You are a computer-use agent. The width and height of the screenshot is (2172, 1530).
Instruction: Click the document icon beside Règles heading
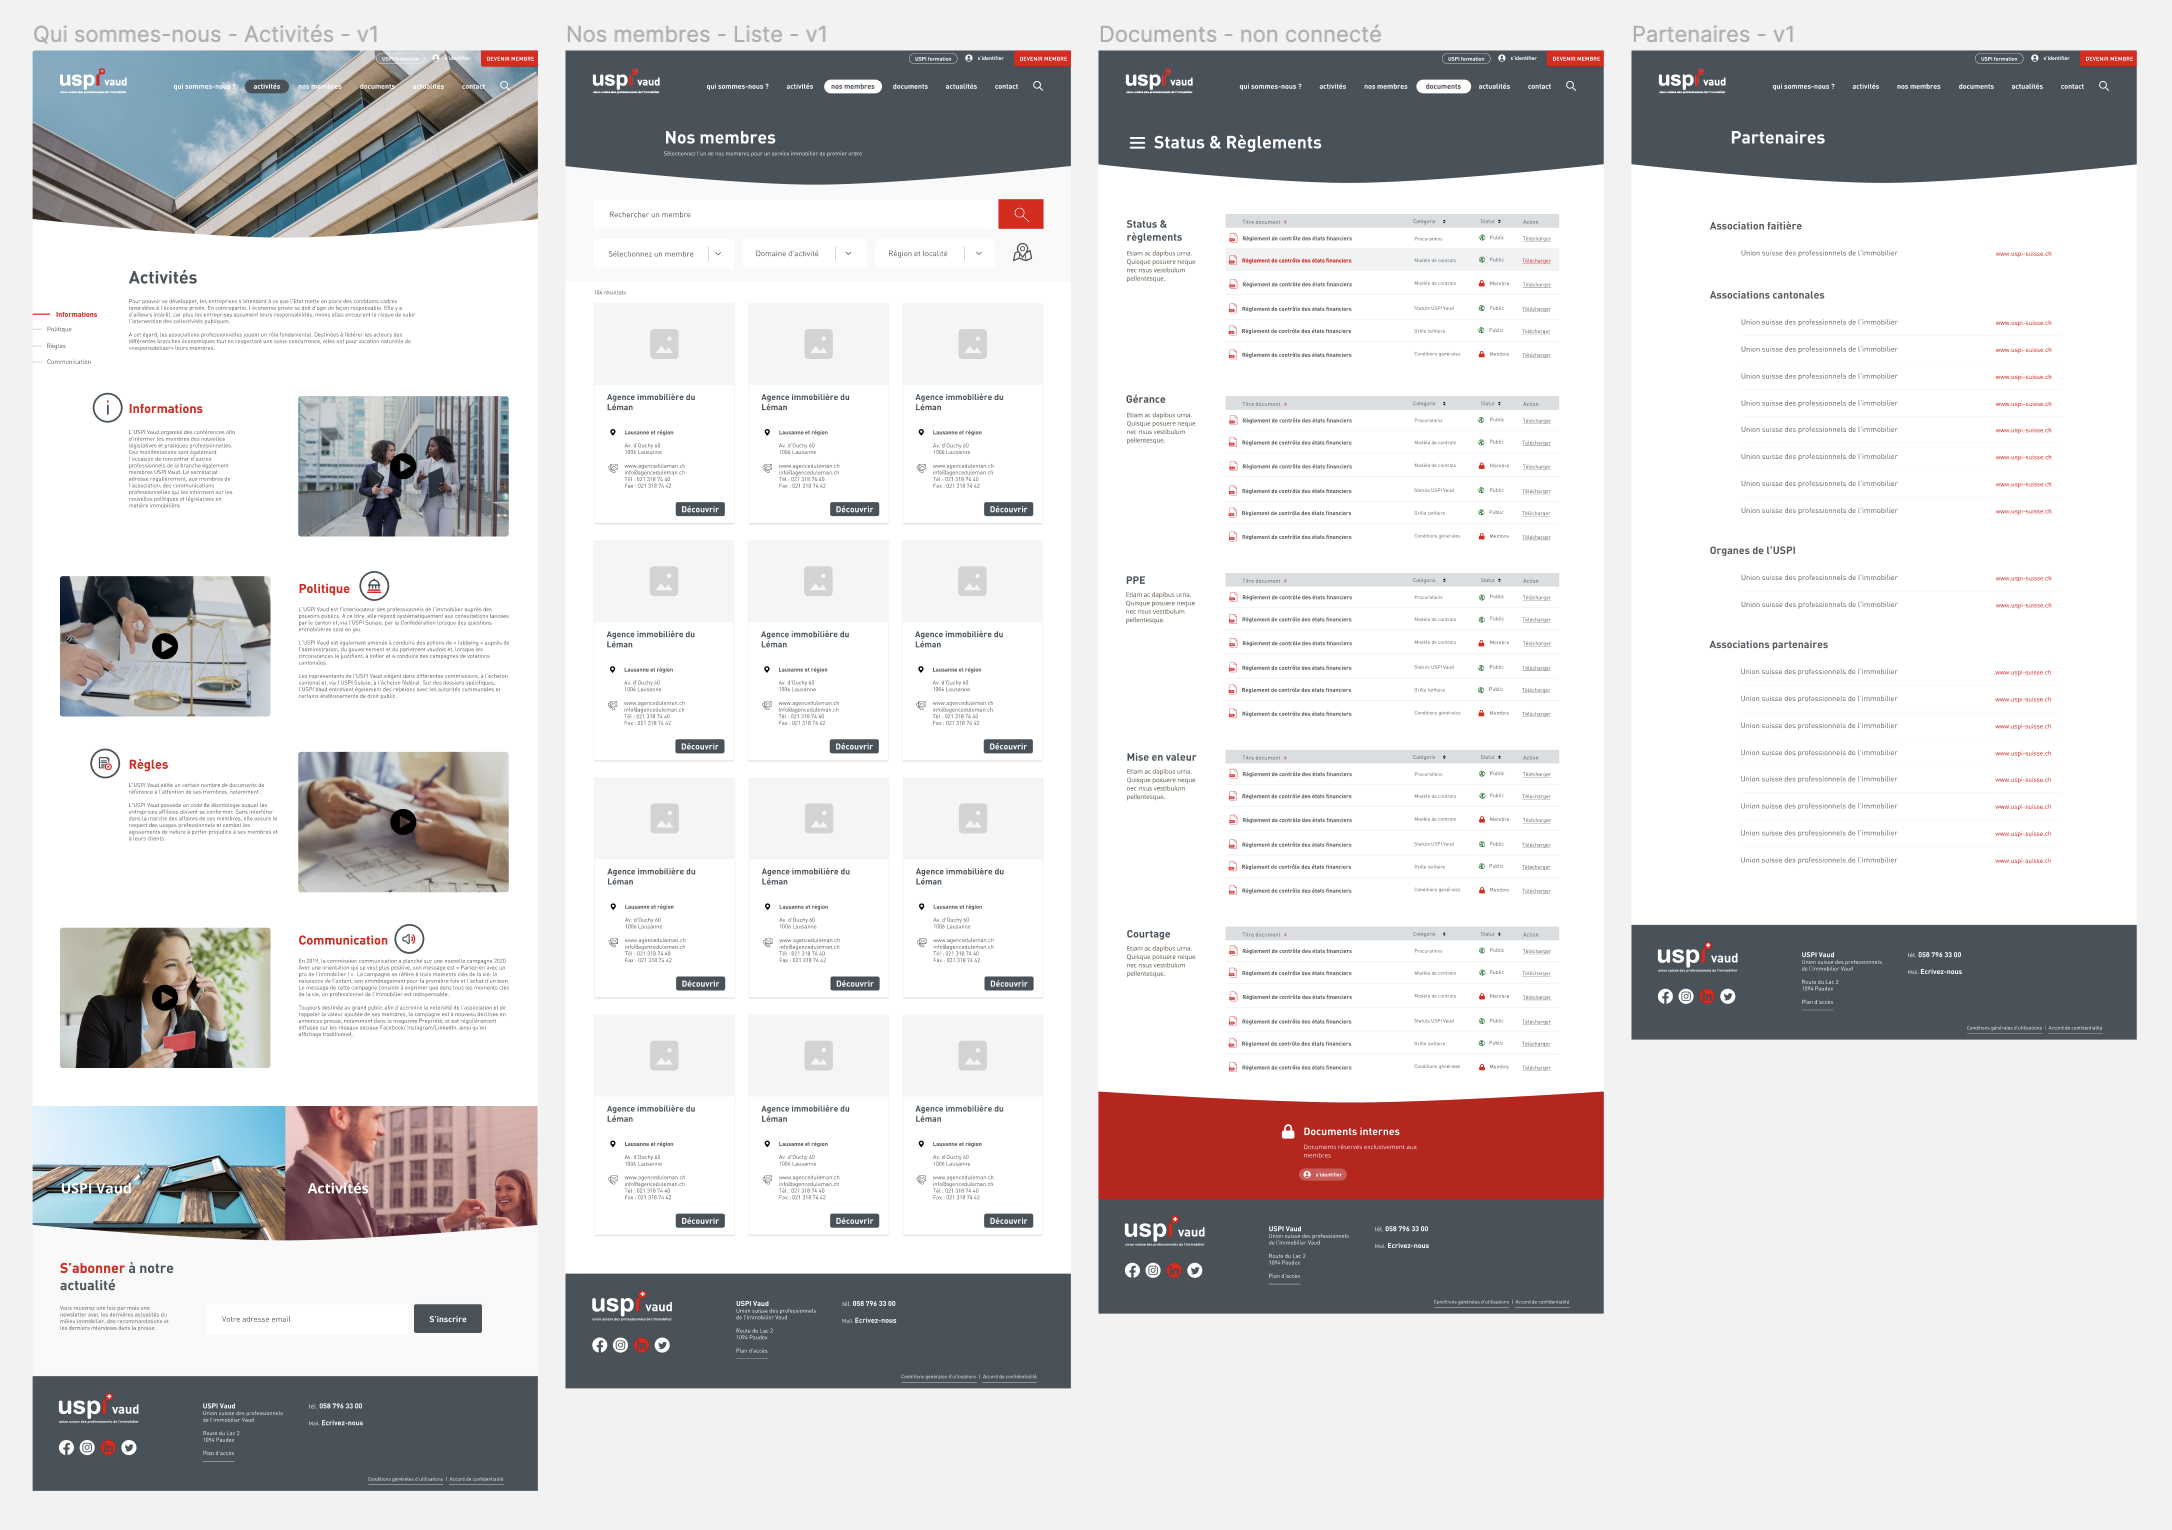[x=105, y=764]
